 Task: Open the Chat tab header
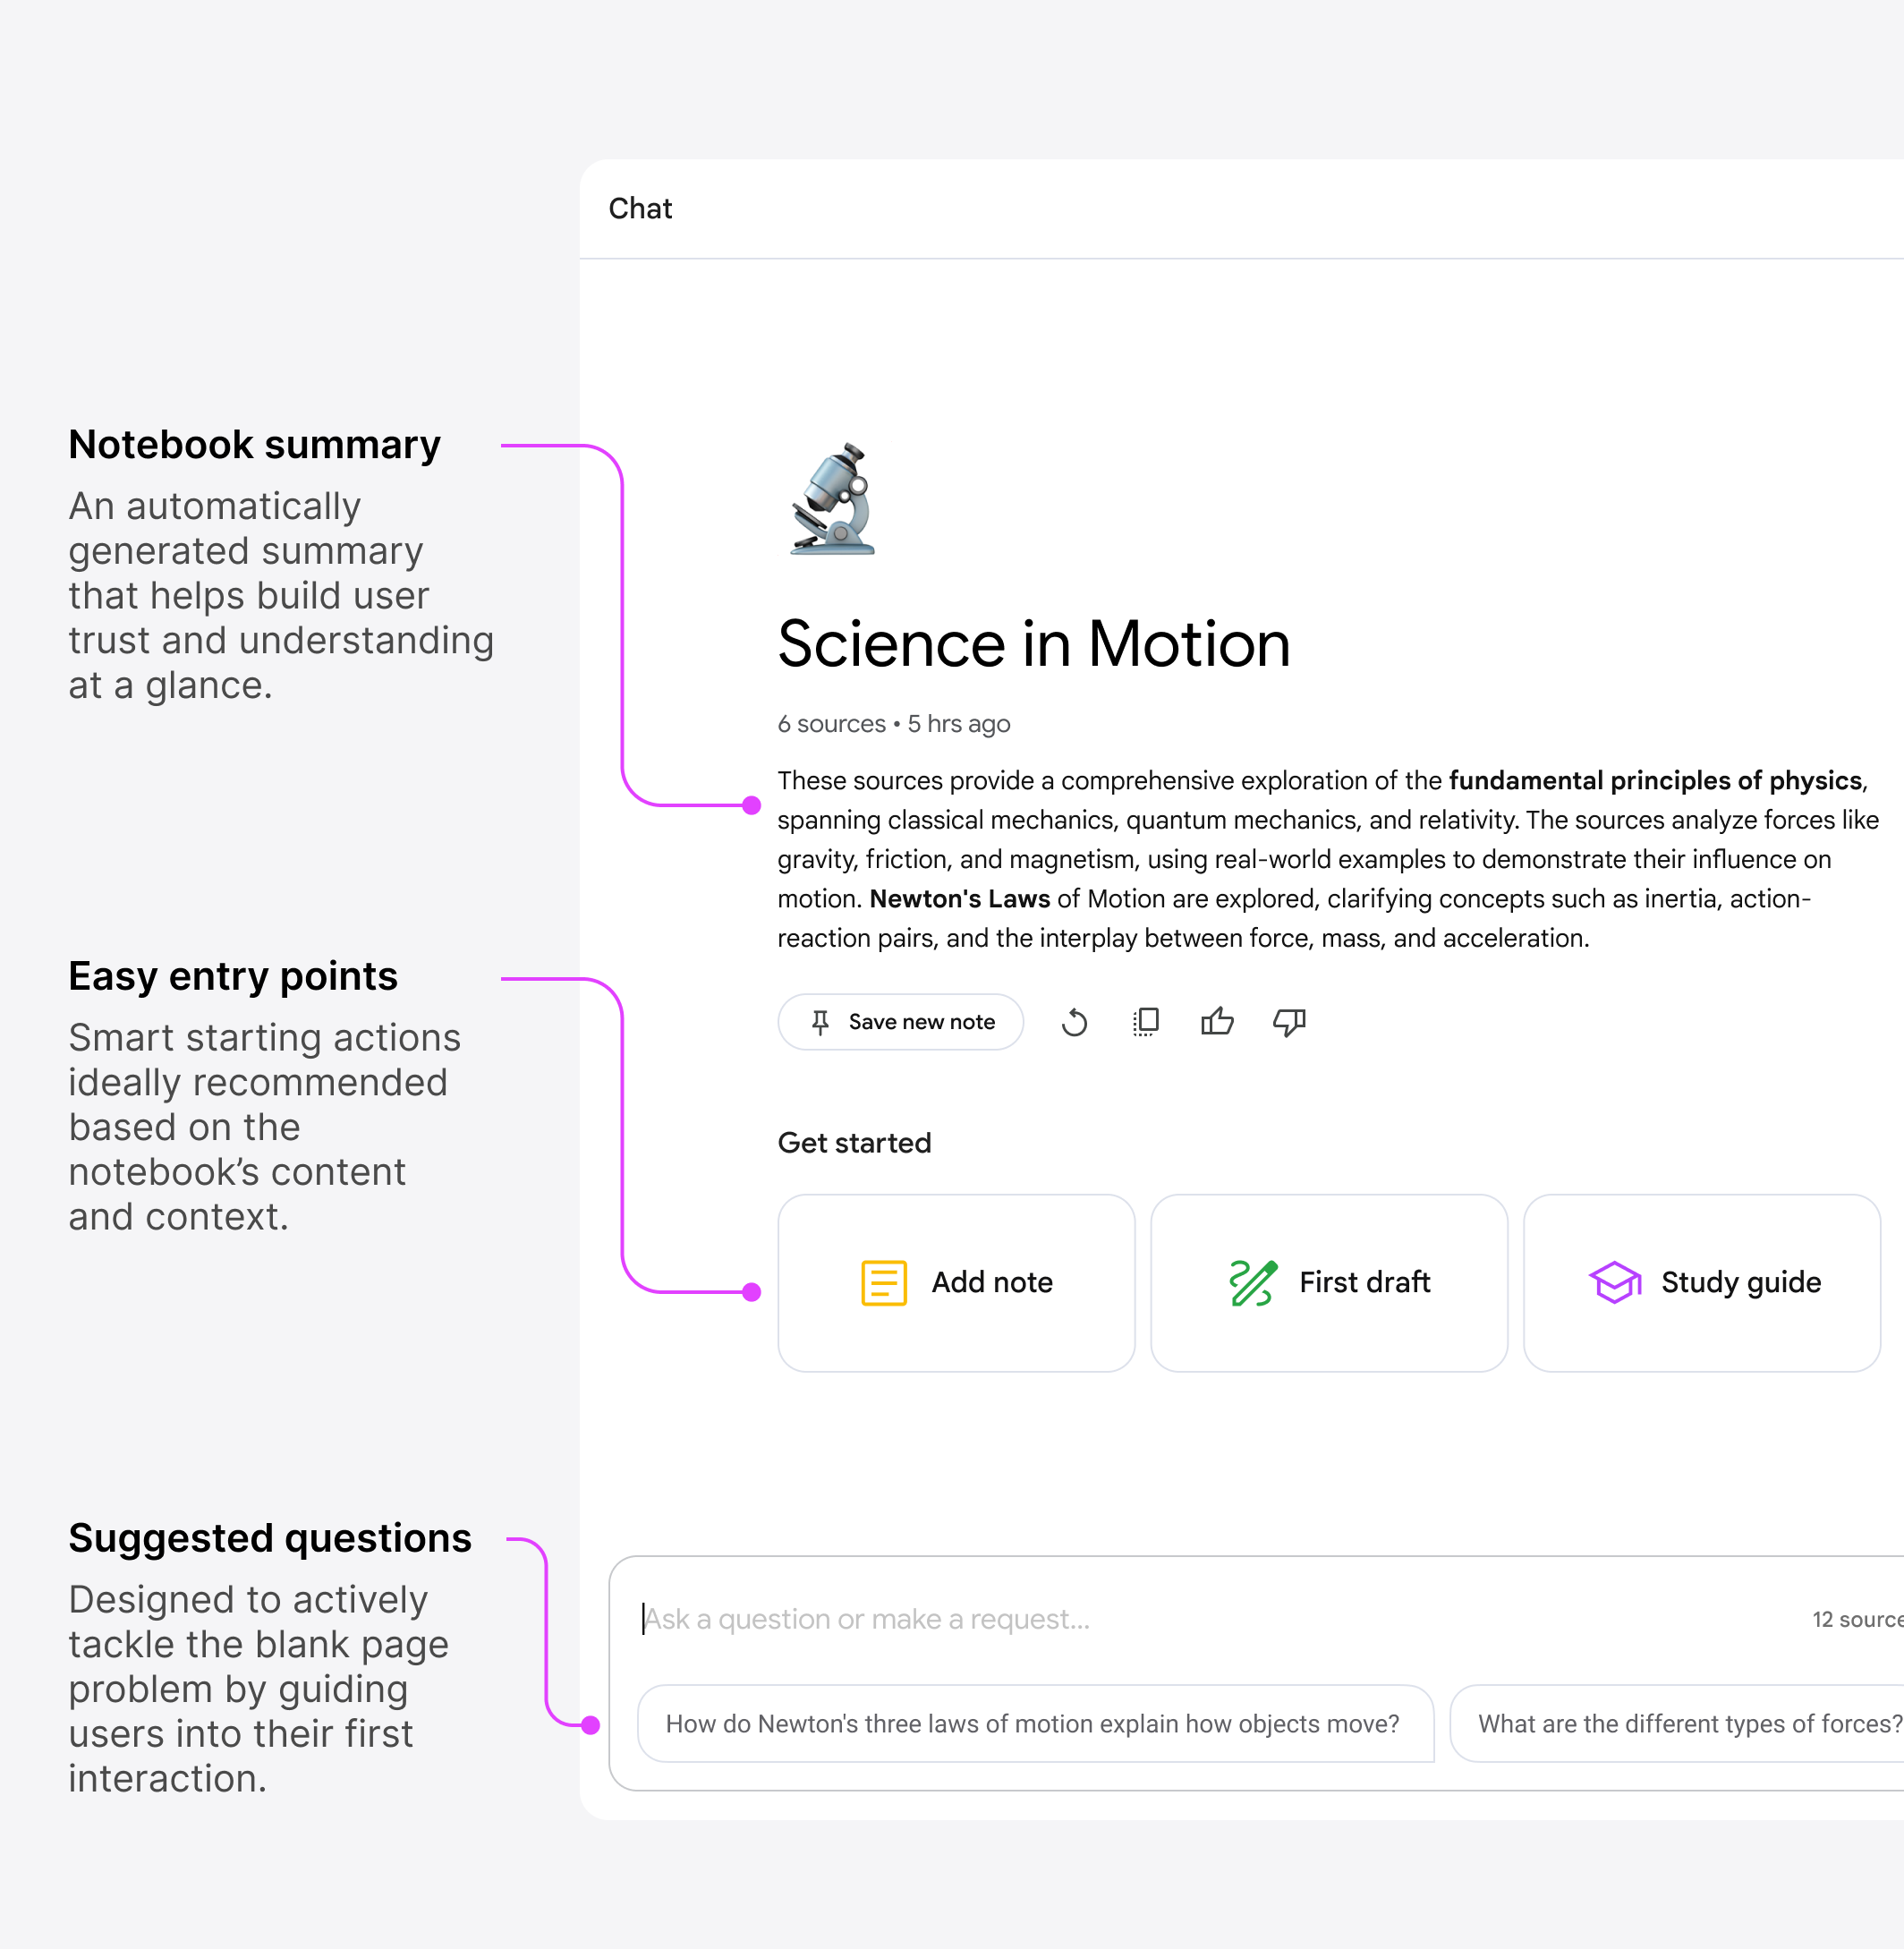[640, 209]
